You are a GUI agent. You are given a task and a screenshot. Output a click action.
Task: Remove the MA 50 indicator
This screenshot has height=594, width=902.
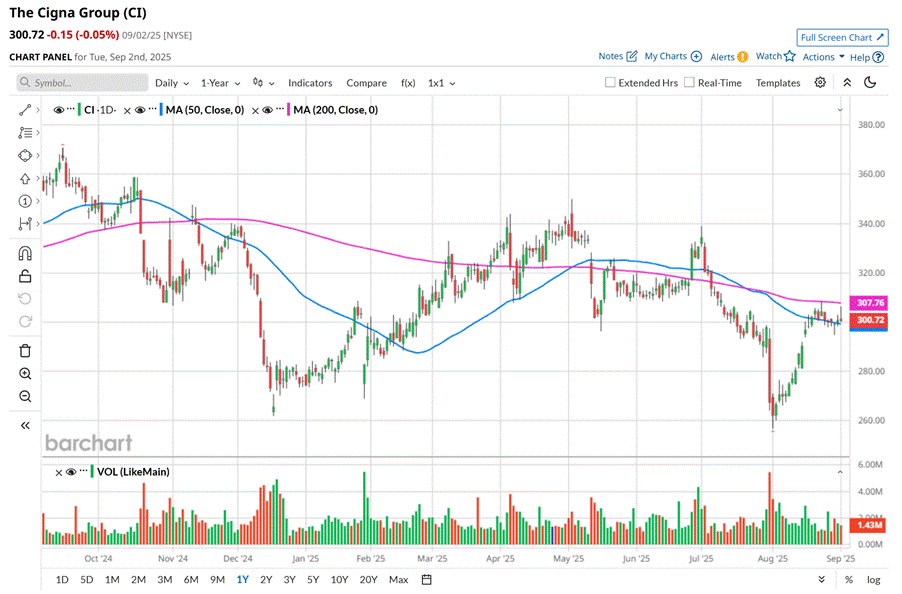(x=127, y=110)
